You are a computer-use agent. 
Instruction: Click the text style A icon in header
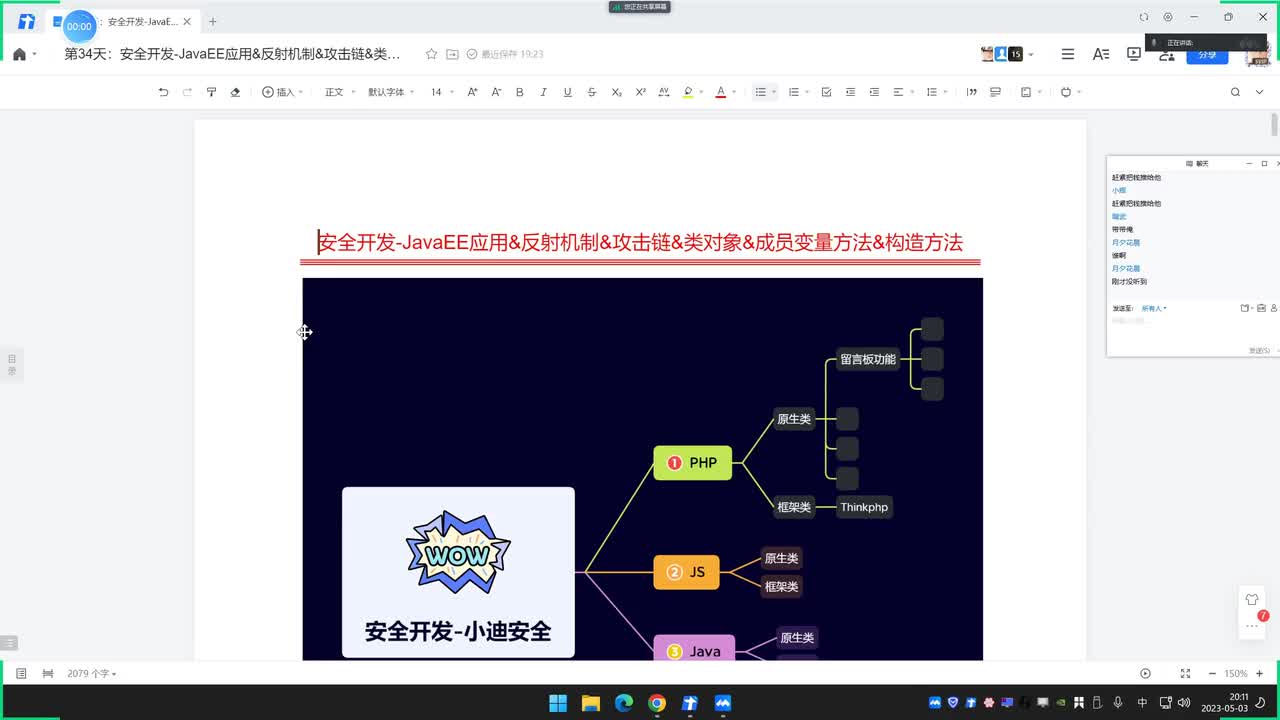pyautogui.click(x=1101, y=54)
